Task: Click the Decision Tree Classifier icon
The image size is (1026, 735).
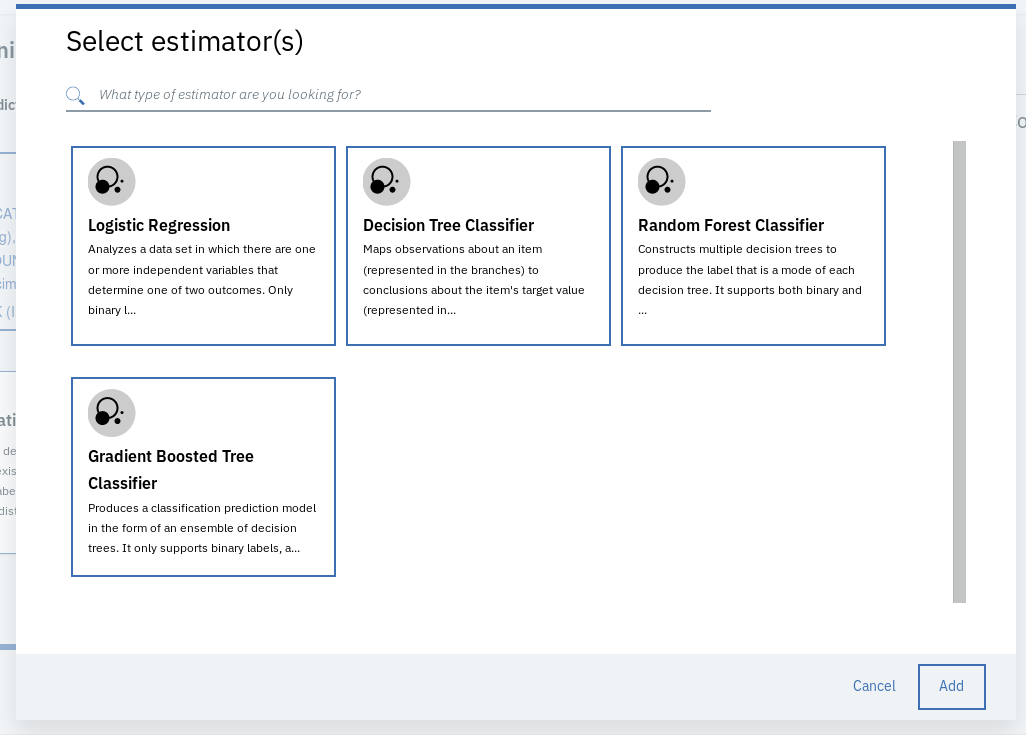Action: [387, 182]
